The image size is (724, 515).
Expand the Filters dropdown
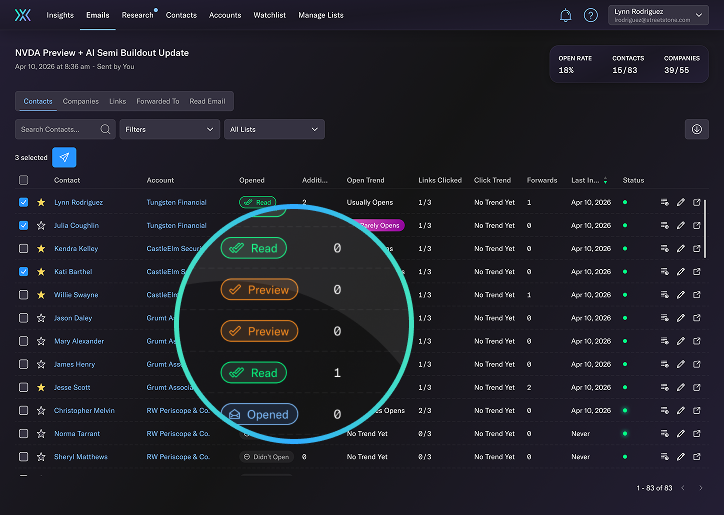pyautogui.click(x=169, y=129)
